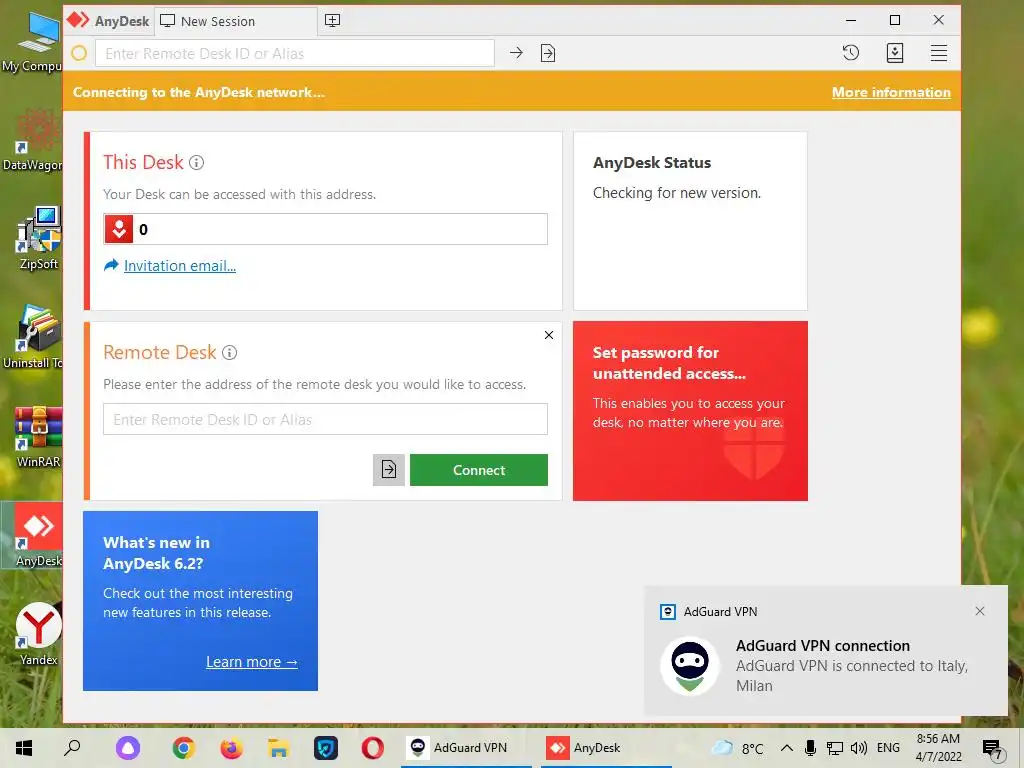Launch Google Chrome from the taskbar
The width and height of the screenshot is (1024, 768).
[184, 748]
